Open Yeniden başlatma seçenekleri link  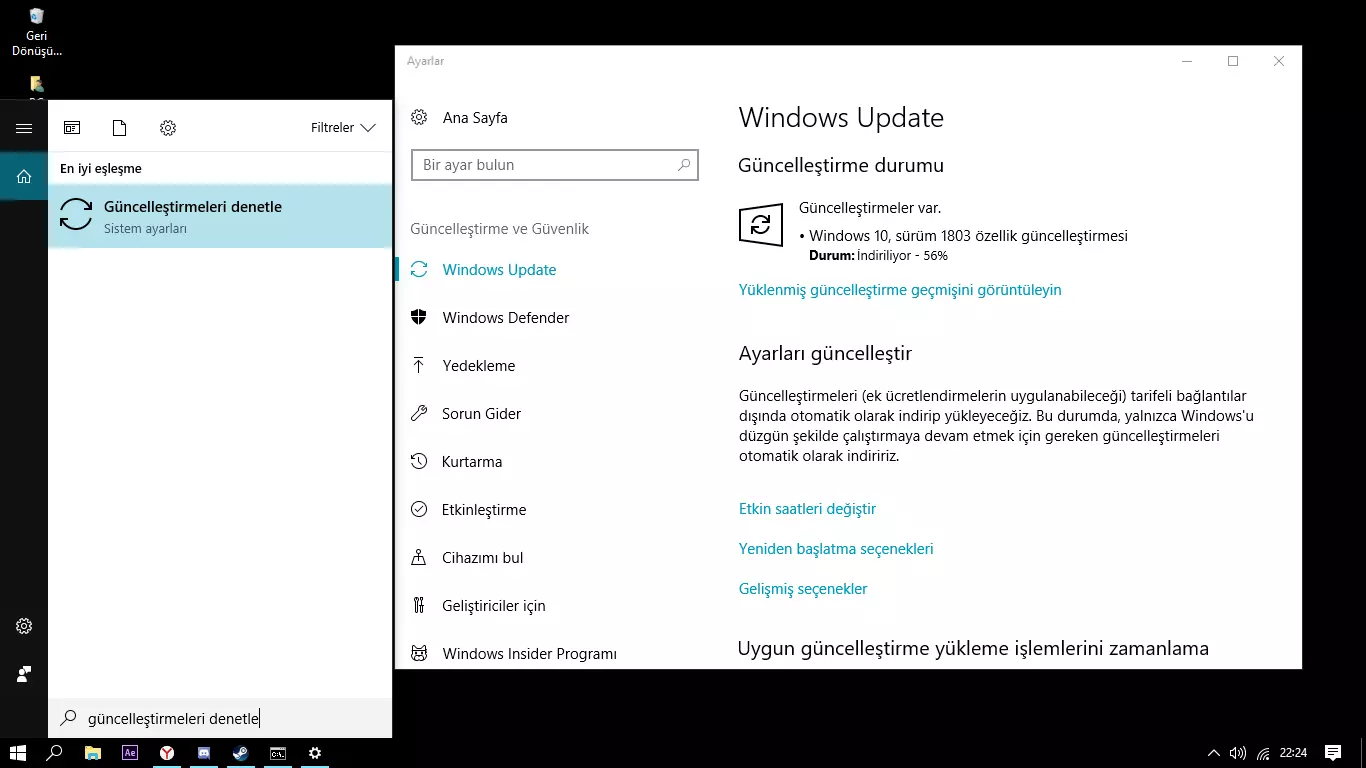[836, 549]
